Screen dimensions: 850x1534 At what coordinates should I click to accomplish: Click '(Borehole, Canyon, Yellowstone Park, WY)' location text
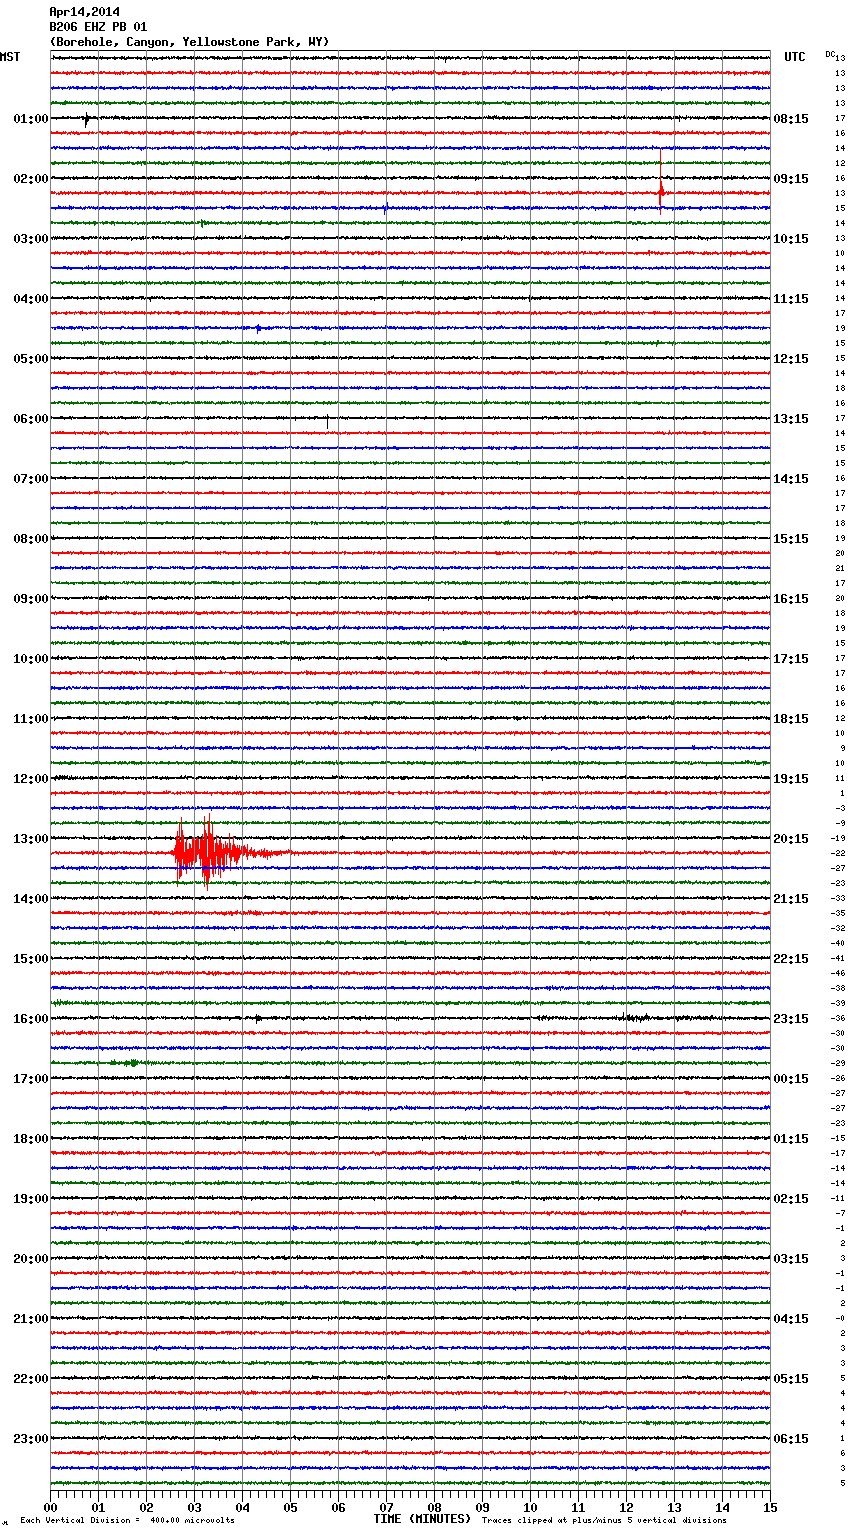tap(189, 42)
